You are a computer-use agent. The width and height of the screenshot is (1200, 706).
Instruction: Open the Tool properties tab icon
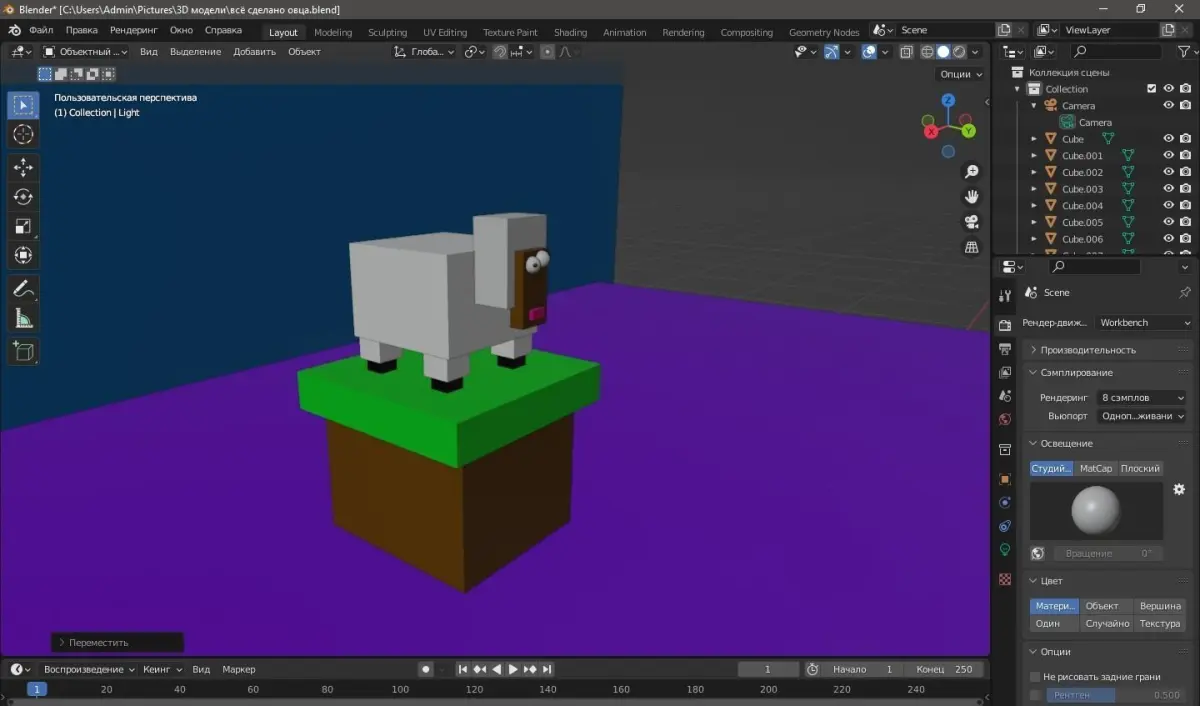coord(1005,296)
